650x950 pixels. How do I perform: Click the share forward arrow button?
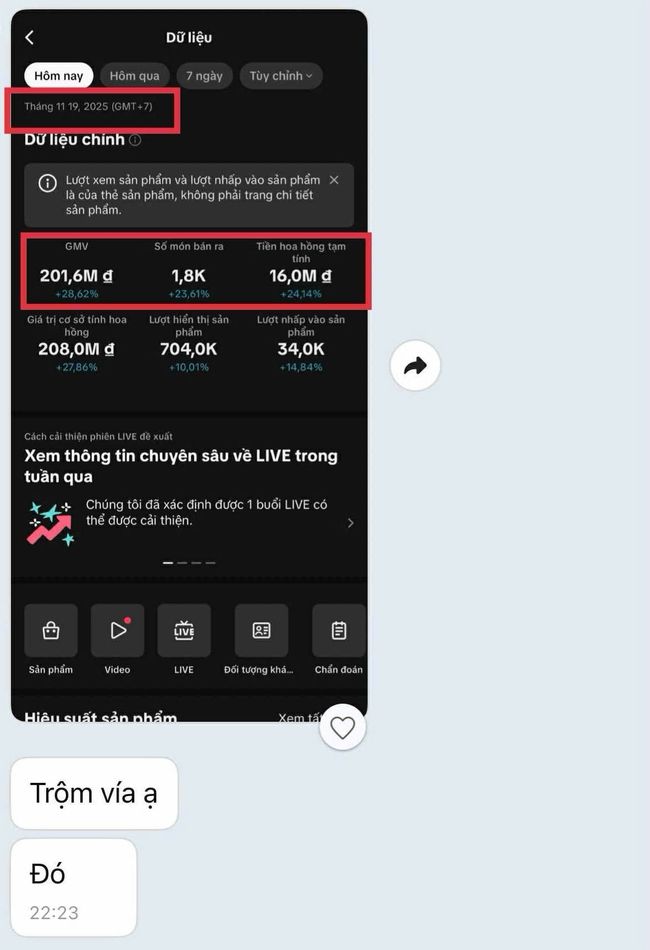pos(415,366)
